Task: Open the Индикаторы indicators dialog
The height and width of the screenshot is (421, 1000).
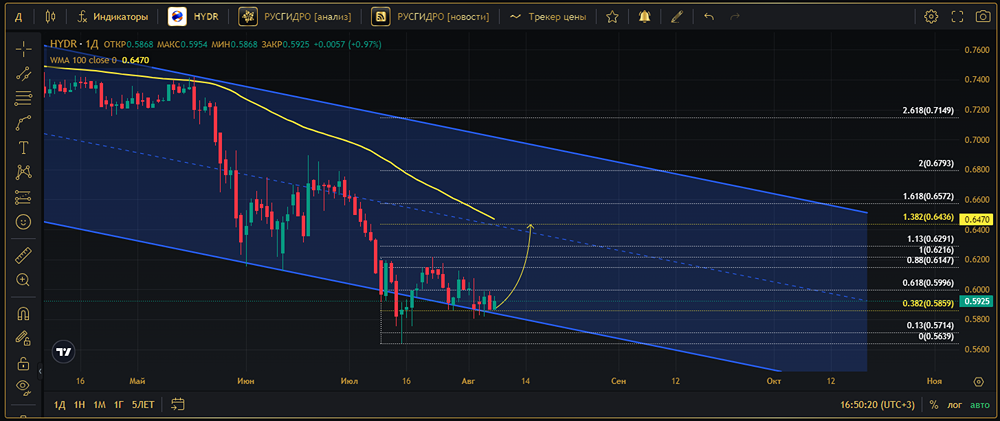Action: pyautogui.click(x=113, y=17)
